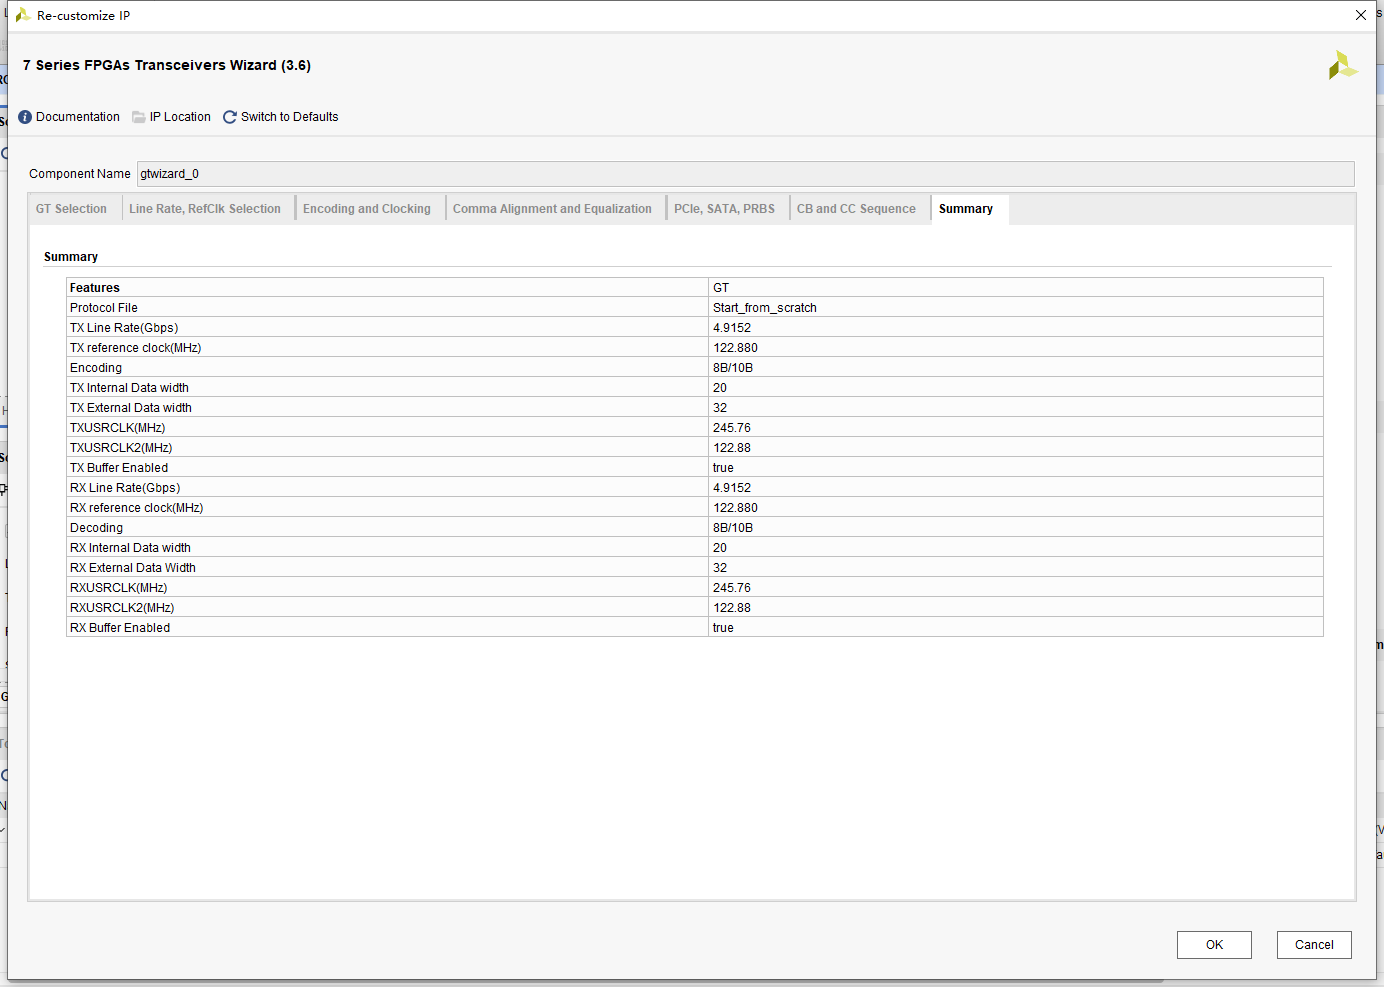Click the Switch to Defaults refresh icon
Viewport: 1384px width, 987px height.
[230, 117]
